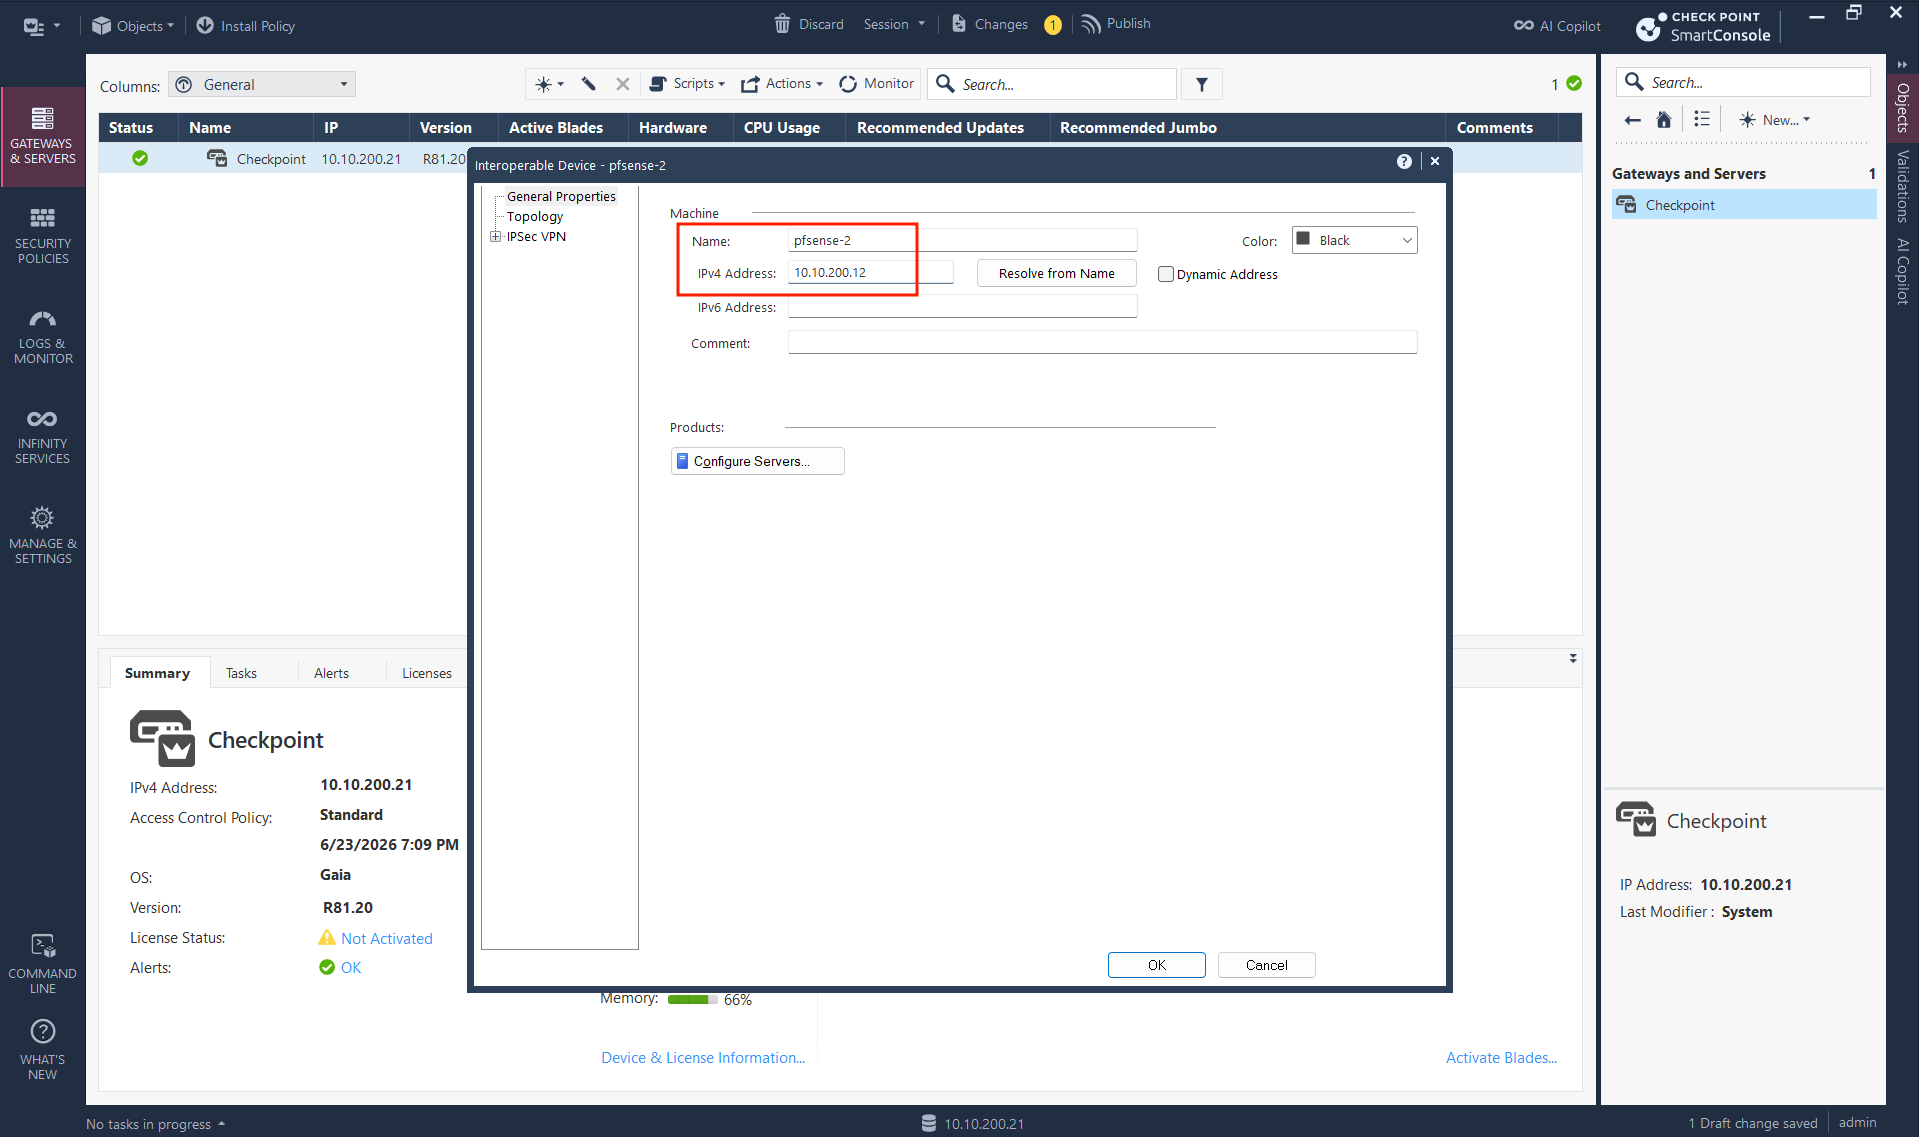1919x1137 pixels.
Task: Open the Objects menu
Action: (133, 26)
